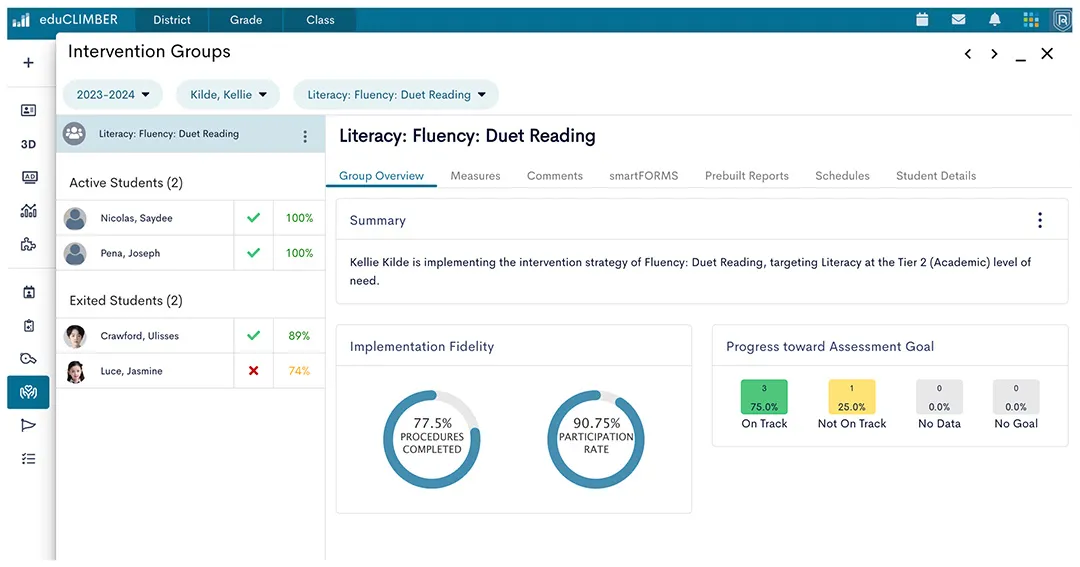The width and height of the screenshot is (1080, 567).
Task: Click the District button in top bar
Action: (x=172, y=20)
